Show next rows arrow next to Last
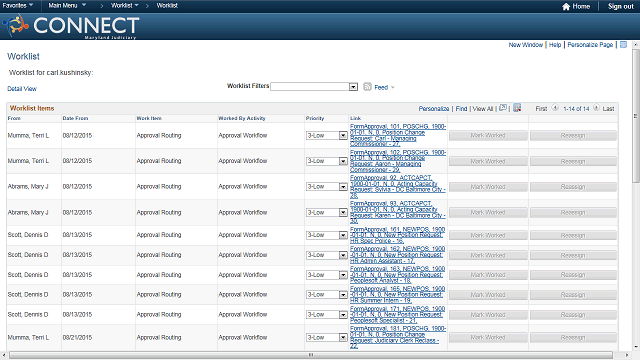Screen dimensions: 640x360 point(596,108)
